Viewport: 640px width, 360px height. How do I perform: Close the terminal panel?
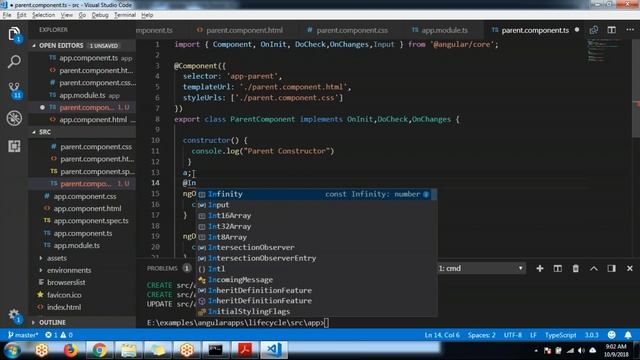tap(630, 268)
